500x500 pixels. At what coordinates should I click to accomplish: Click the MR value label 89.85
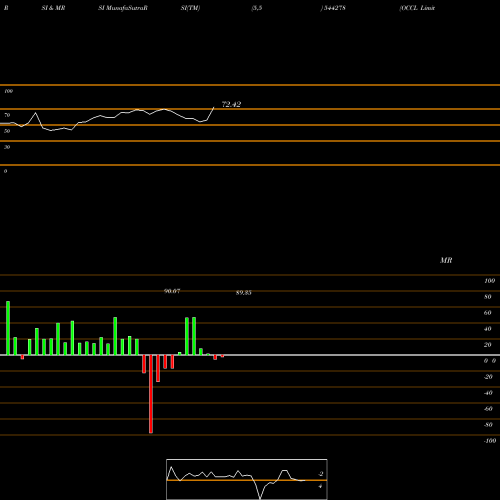pos(244,293)
